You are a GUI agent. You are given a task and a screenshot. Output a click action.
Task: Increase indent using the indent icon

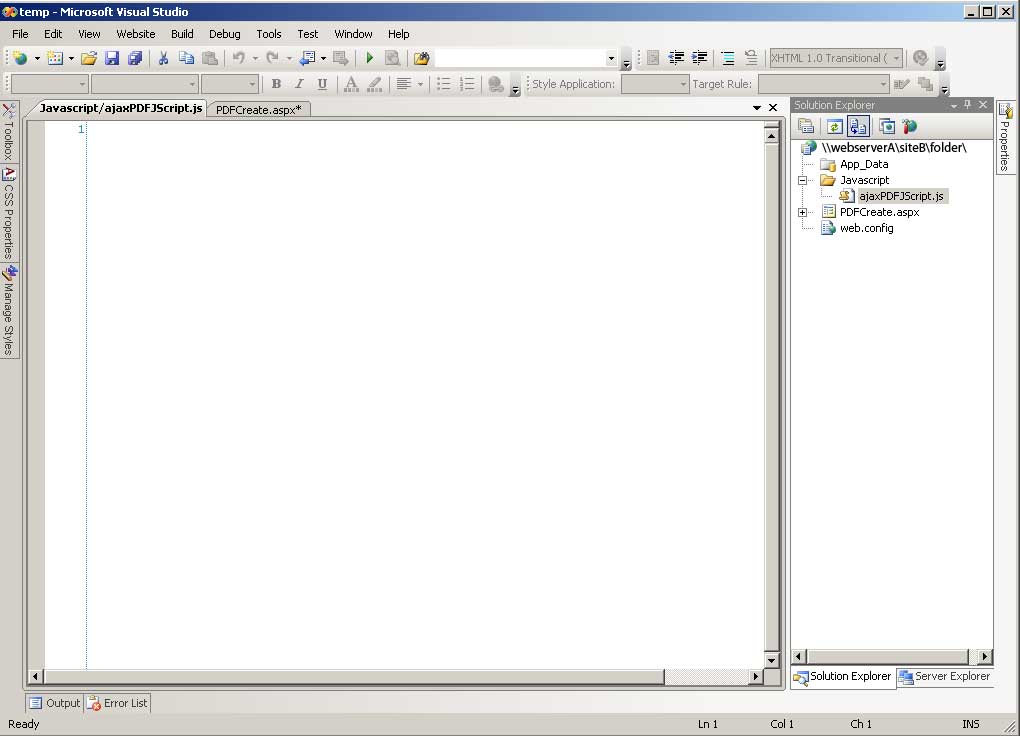coord(699,58)
